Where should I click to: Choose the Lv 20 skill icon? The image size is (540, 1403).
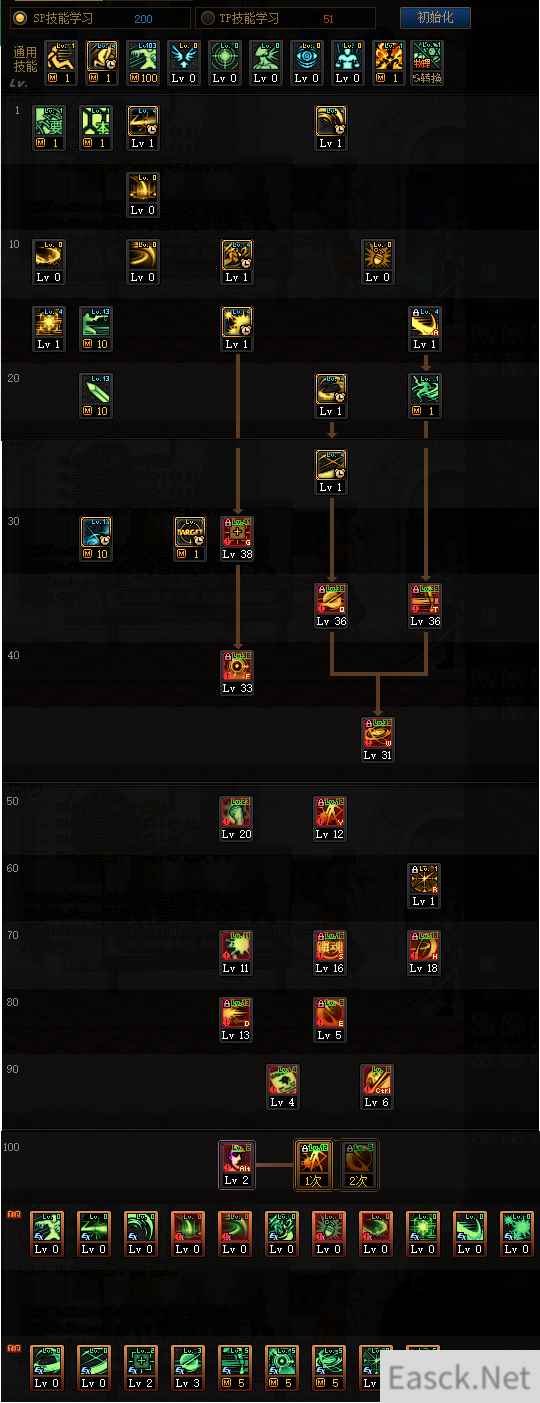(237, 818)
